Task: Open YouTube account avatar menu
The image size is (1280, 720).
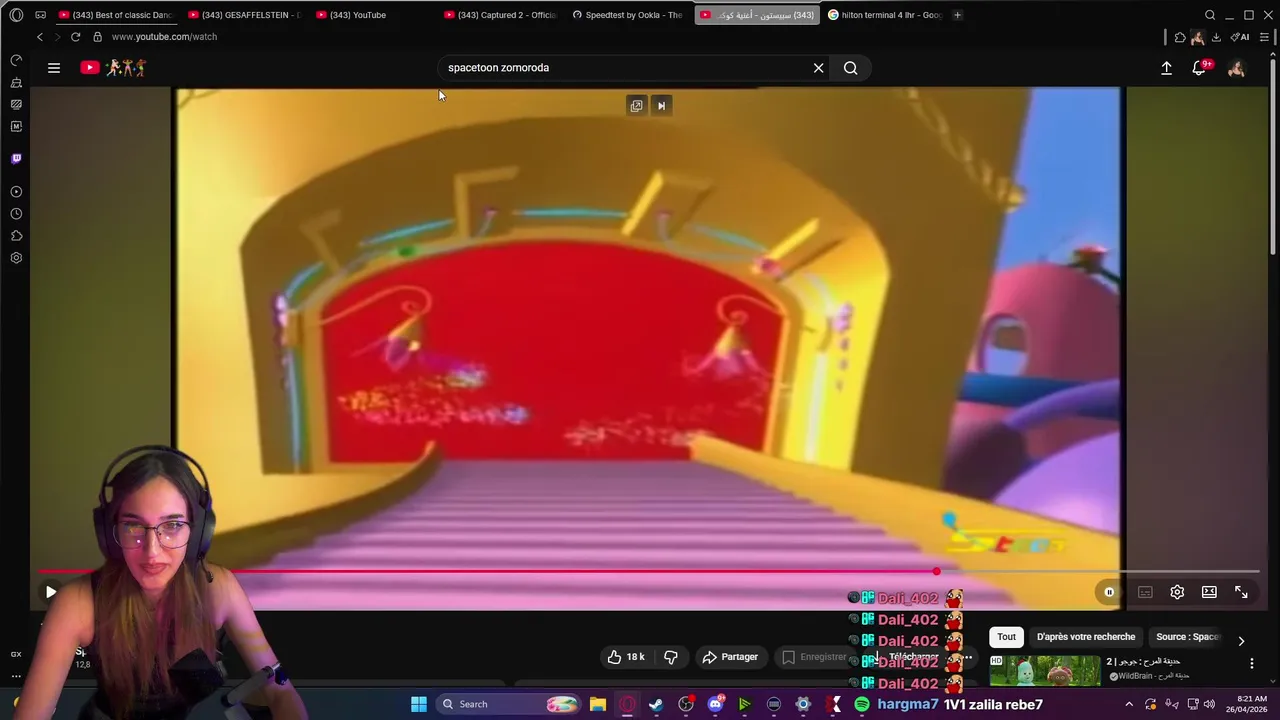Action: coord(1236,68)
